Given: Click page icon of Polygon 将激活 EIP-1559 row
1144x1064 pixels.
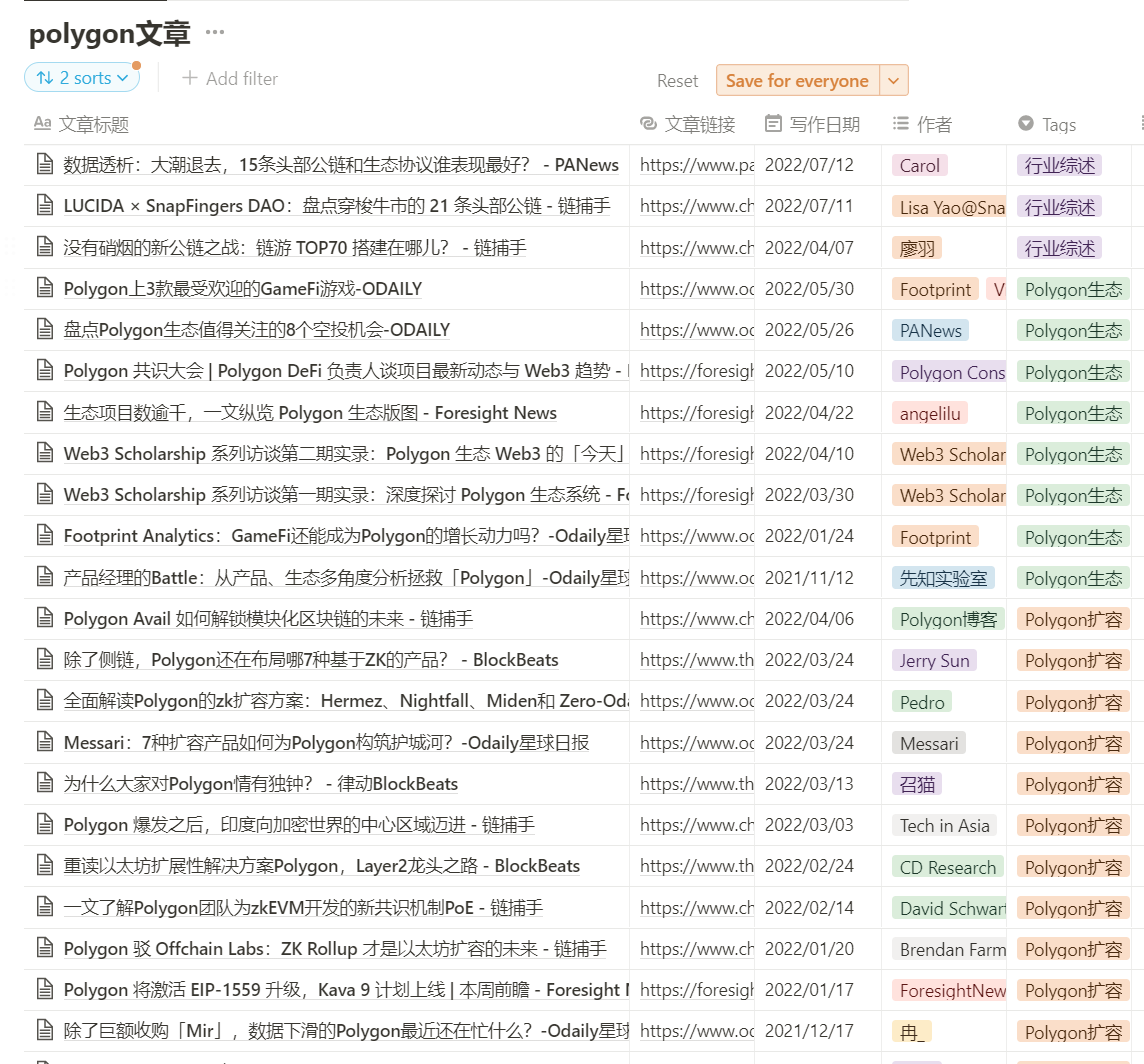Looking at the screenshot, I should pos(45,990).
